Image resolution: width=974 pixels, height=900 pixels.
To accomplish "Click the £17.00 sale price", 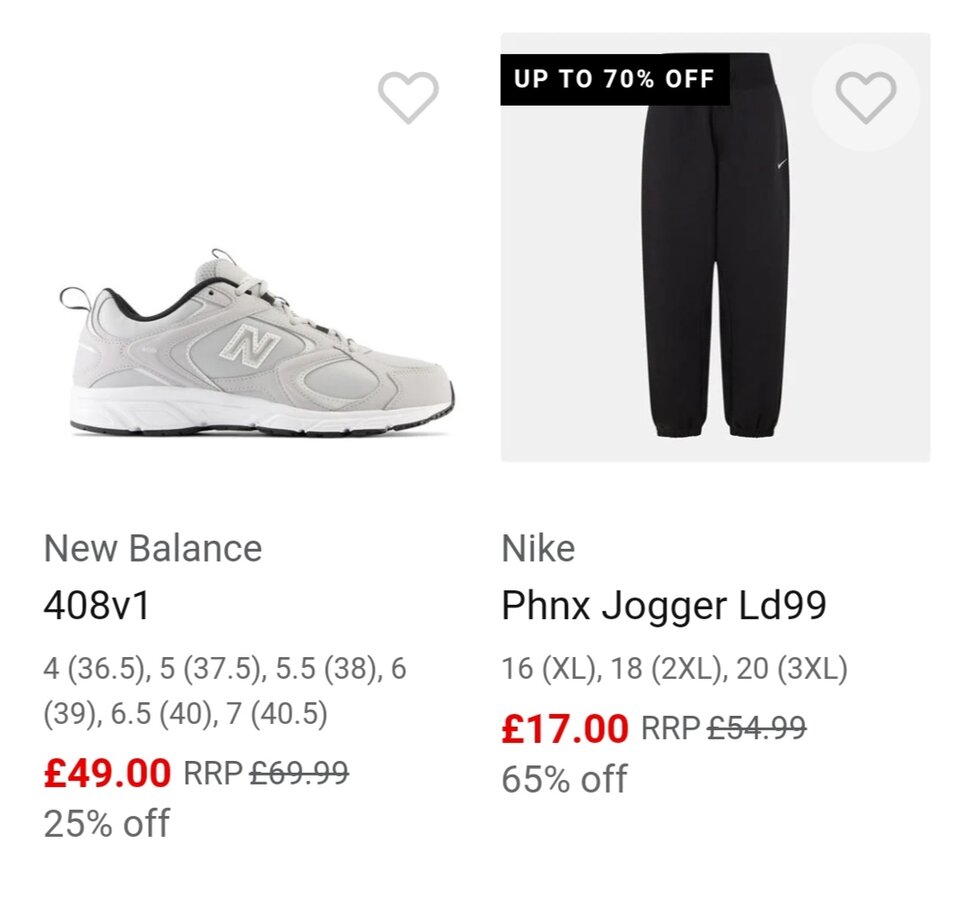I will (565, 729).
